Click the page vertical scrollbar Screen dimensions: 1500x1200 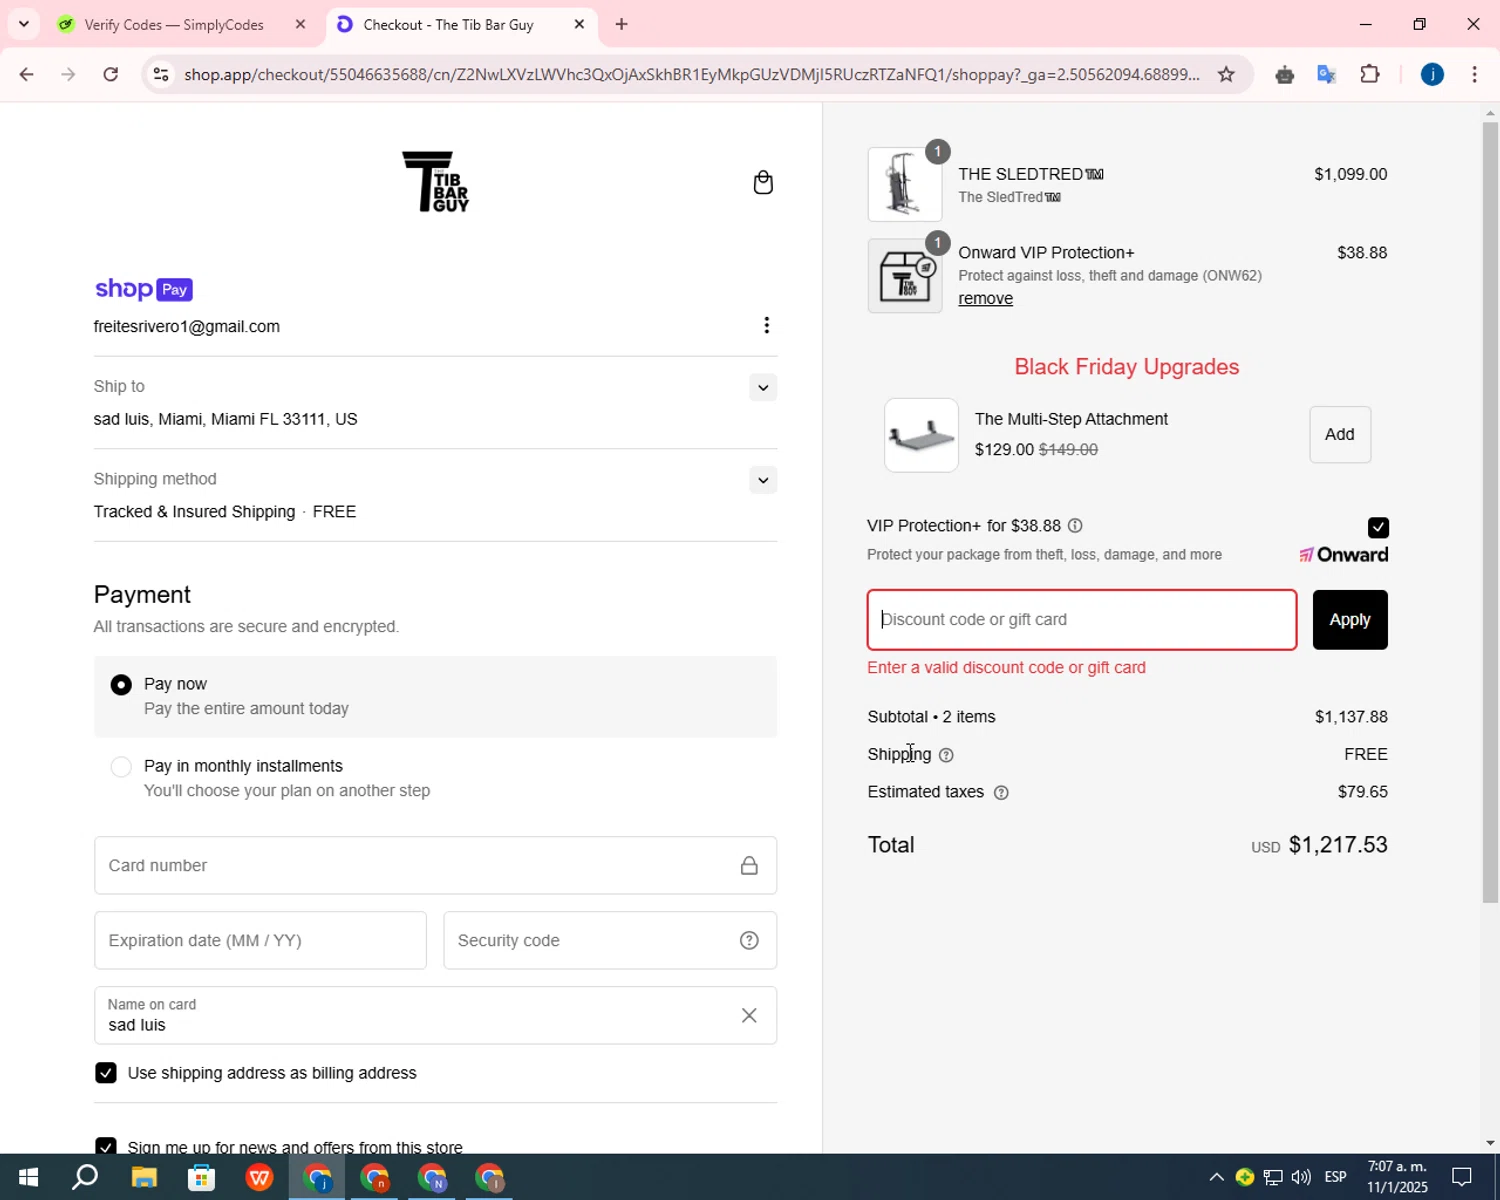tap(1490, 510)
